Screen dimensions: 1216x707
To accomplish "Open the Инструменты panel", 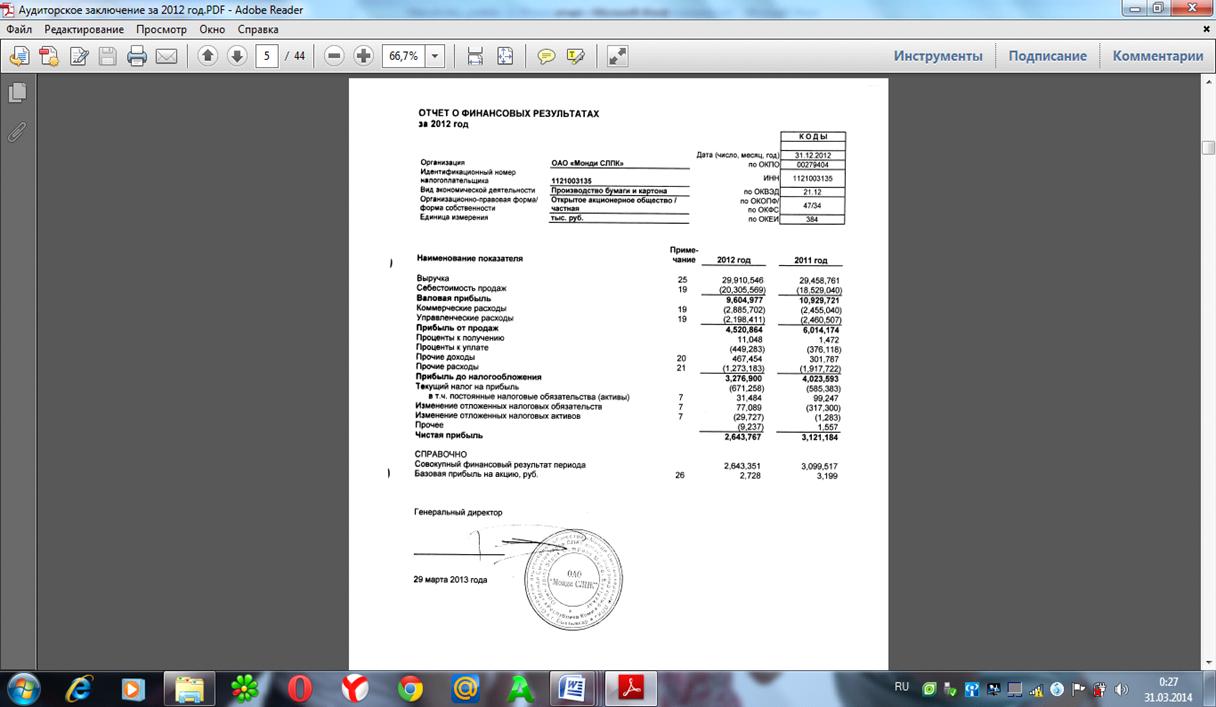I will click(x=938, y=56).
